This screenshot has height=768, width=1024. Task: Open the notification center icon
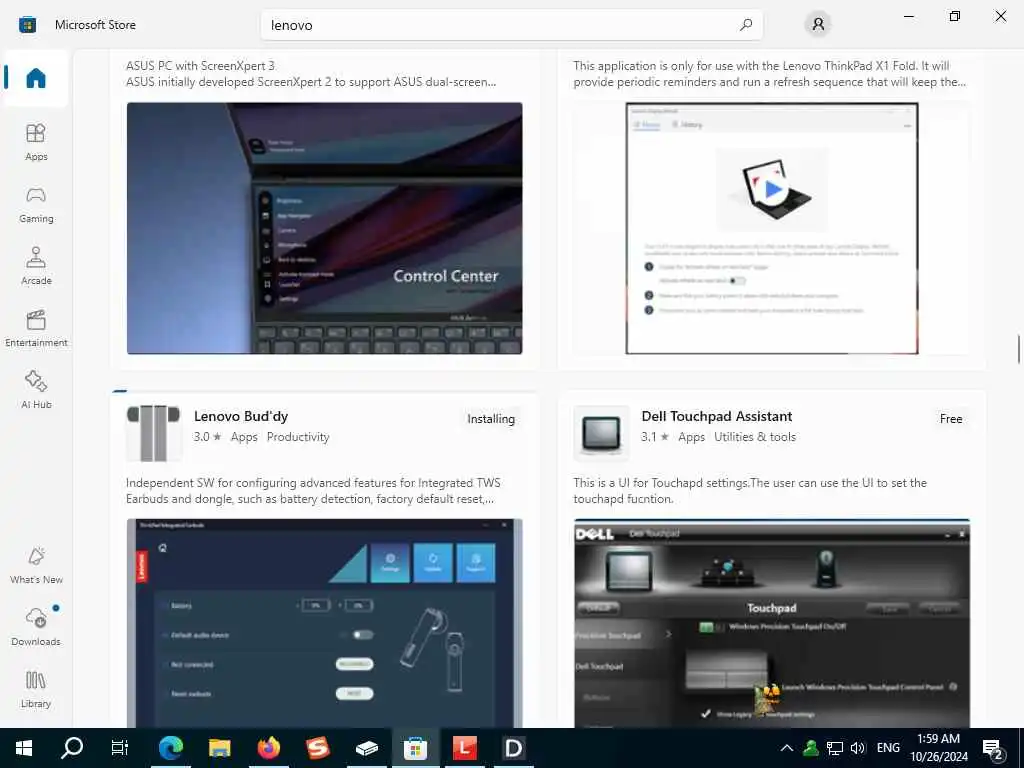point(992,748)
